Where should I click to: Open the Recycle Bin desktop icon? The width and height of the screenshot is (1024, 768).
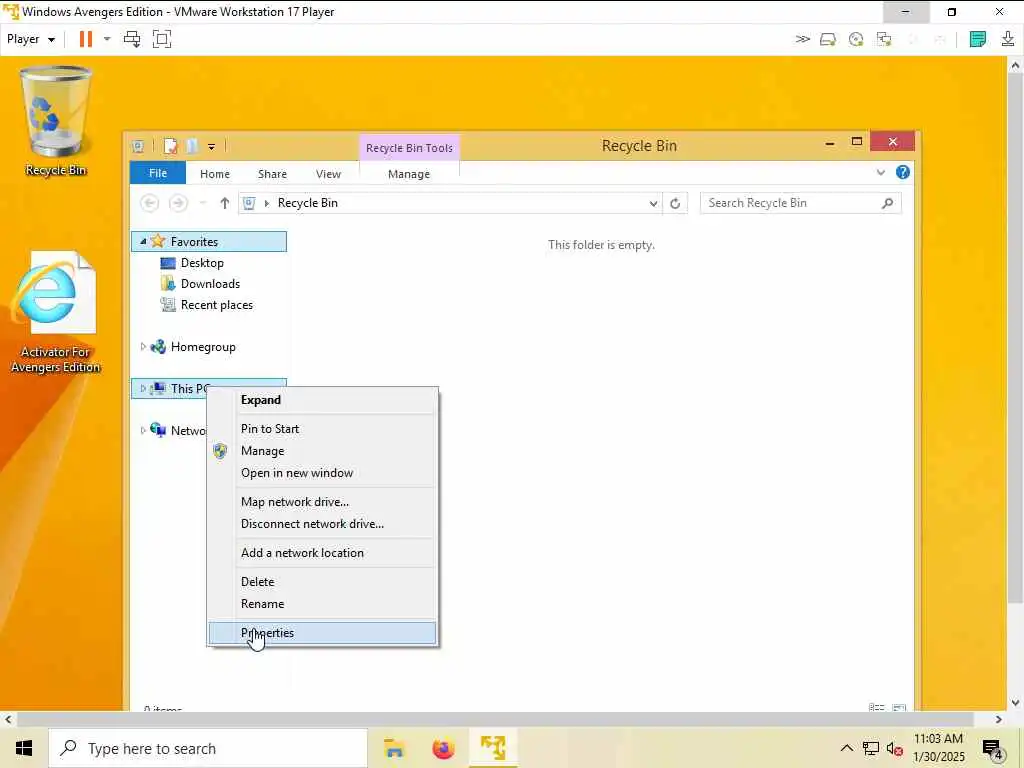click(x=56, y=121)
